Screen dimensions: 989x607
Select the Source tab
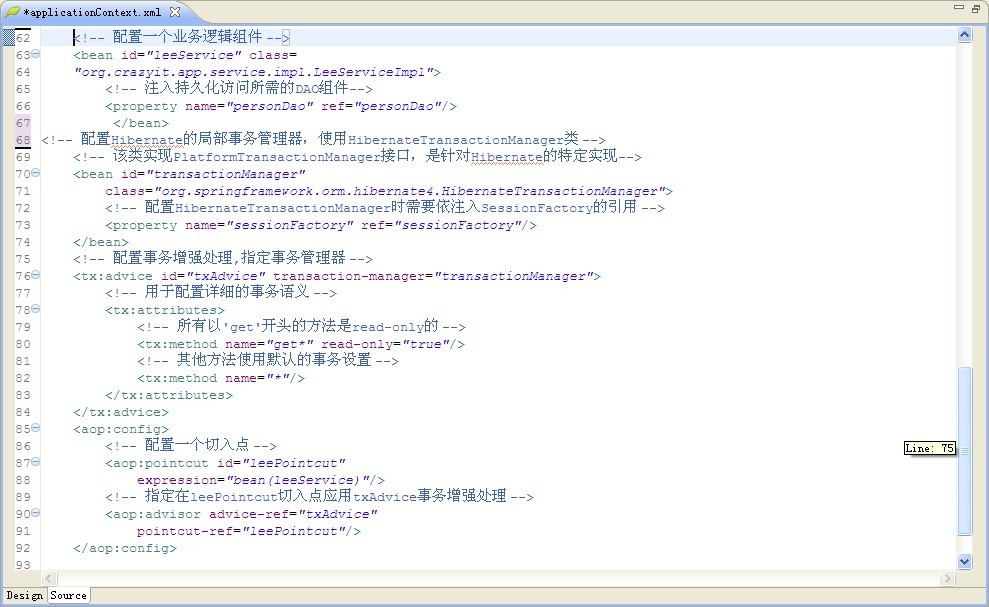[68, 595]
